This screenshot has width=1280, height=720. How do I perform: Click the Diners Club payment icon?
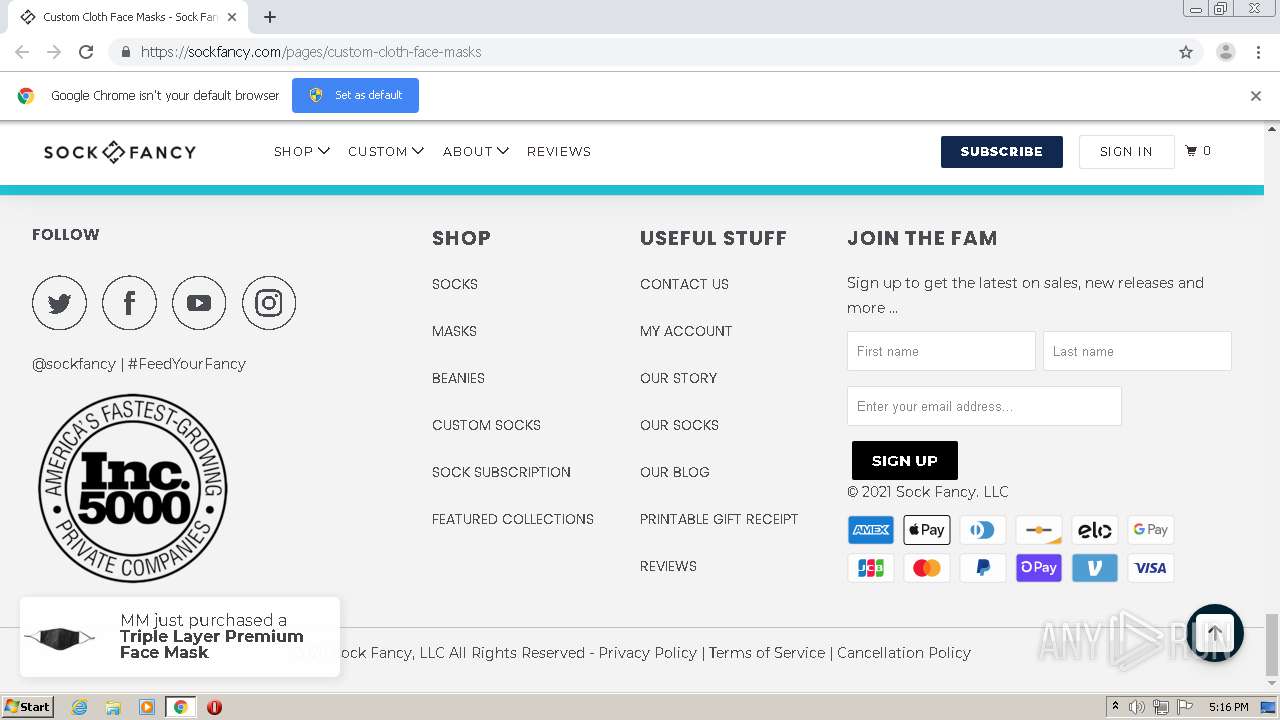983,530
